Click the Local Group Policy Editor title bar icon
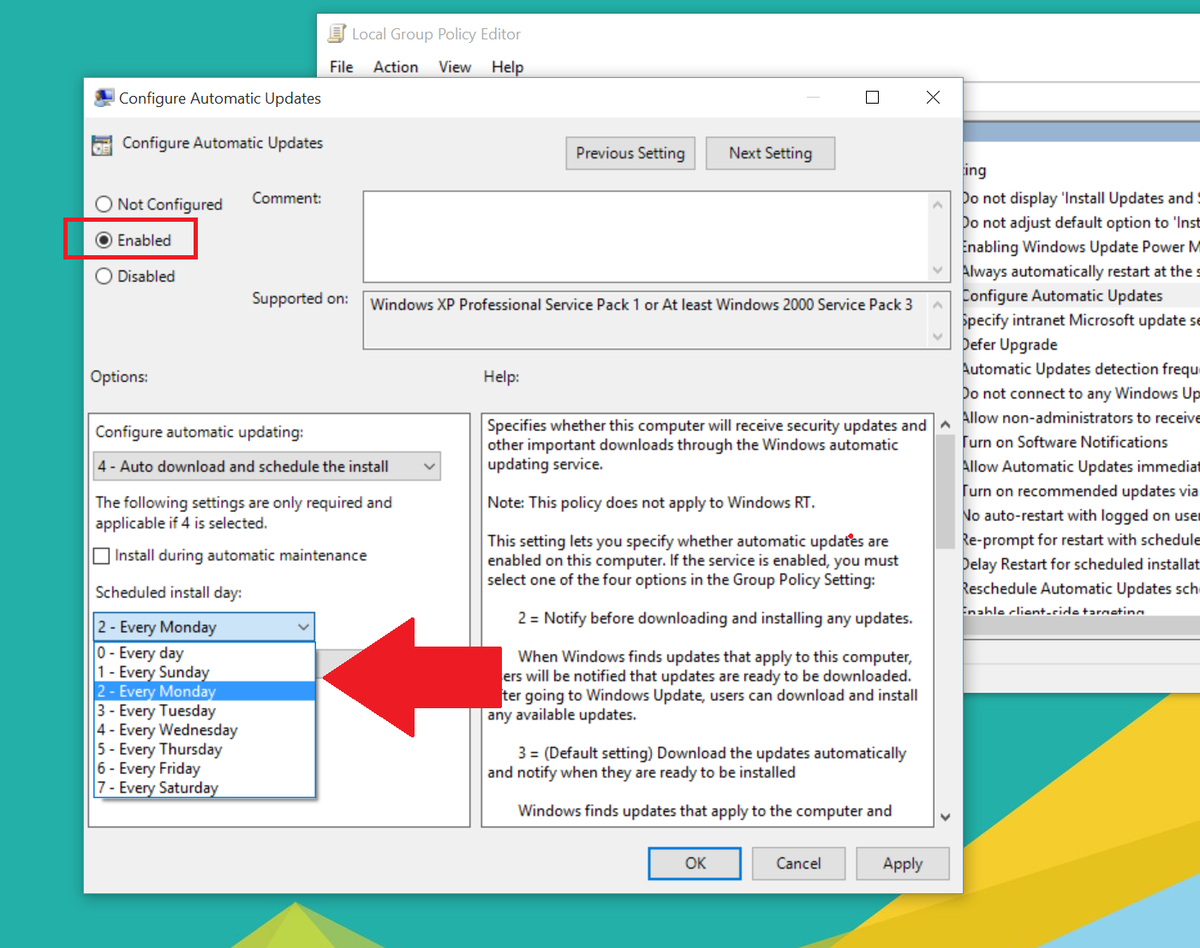 tap(337, 33)
